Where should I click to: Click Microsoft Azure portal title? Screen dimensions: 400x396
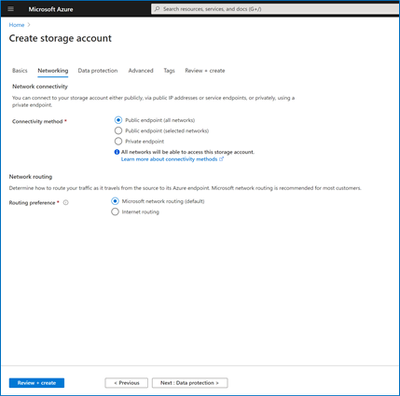click(51, 9)
